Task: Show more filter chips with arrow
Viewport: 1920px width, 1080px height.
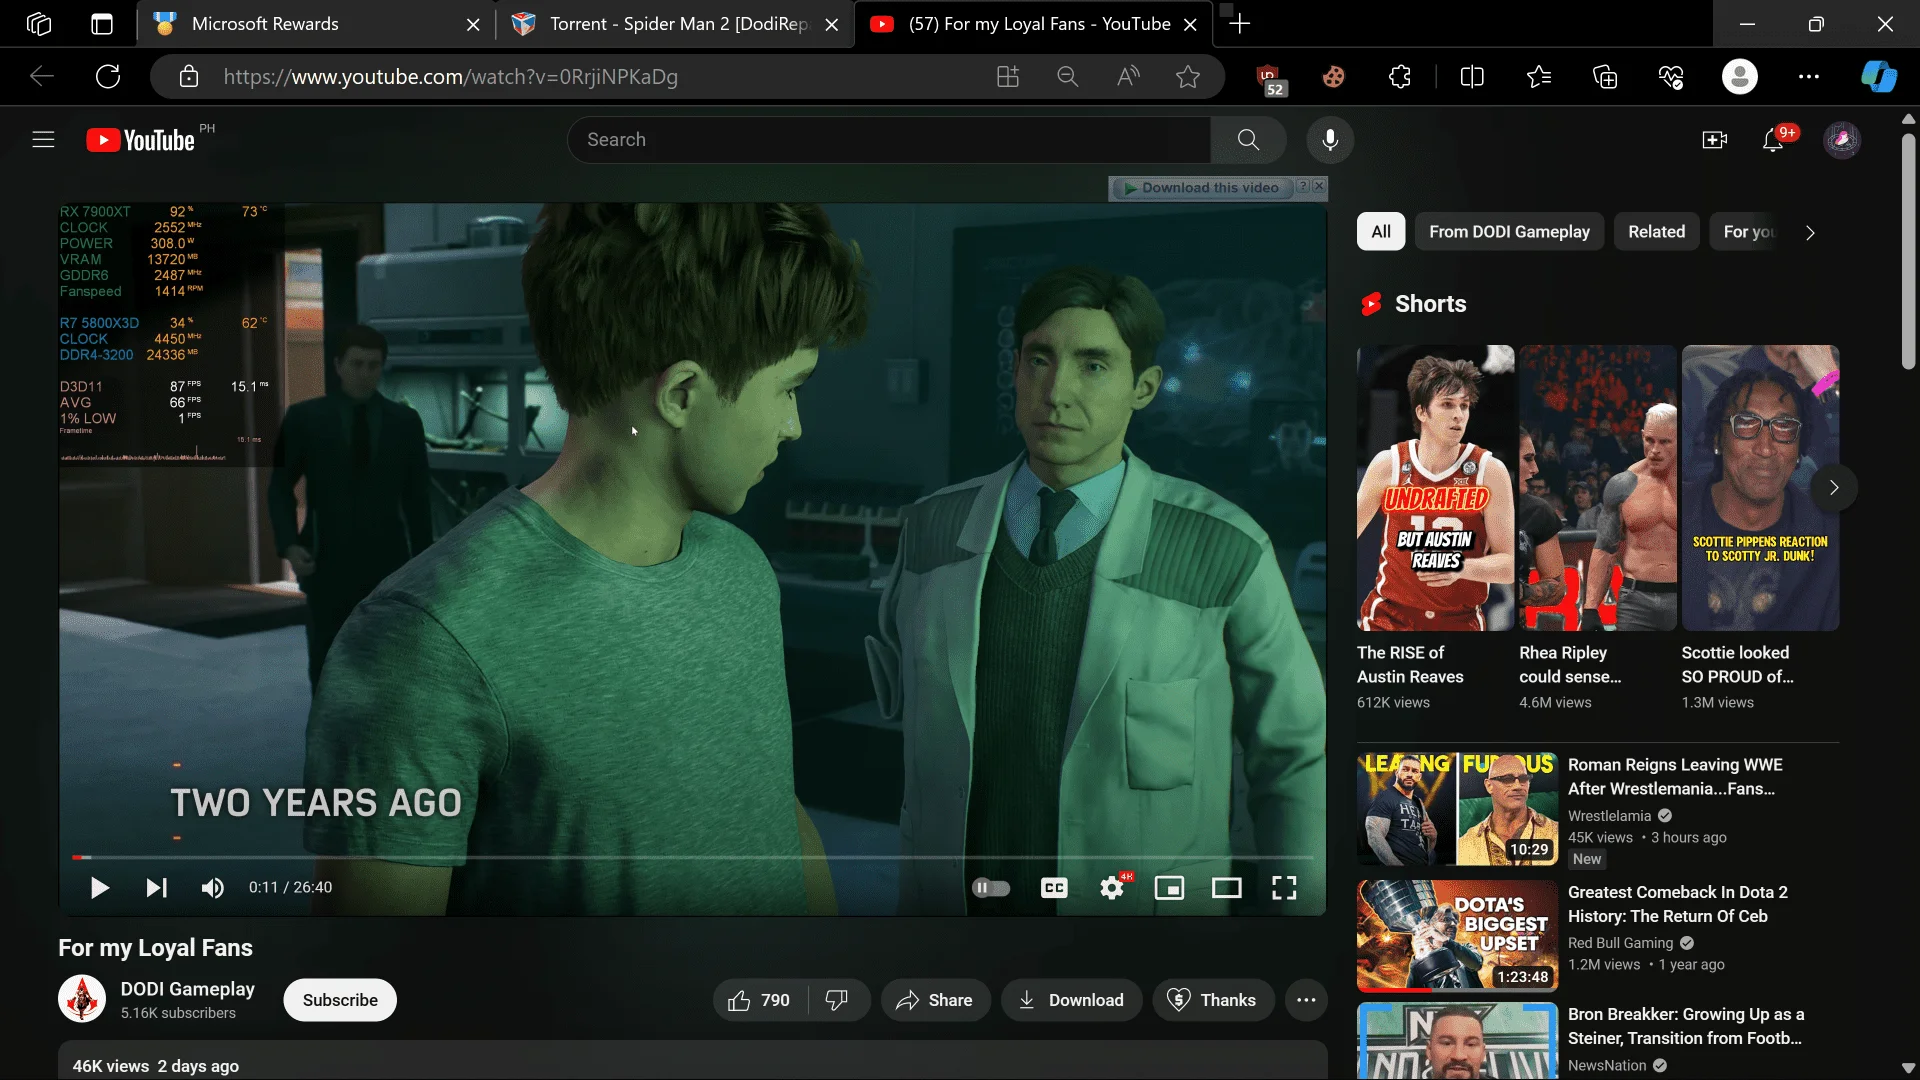Action: (1810, 233)
